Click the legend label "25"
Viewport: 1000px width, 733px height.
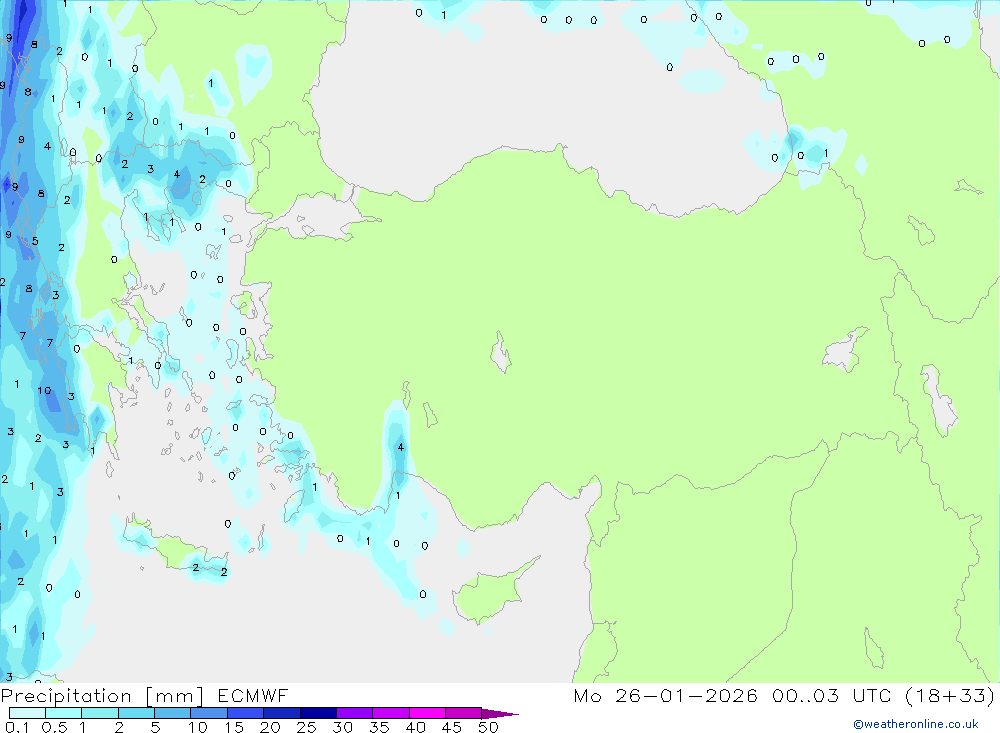306,727
